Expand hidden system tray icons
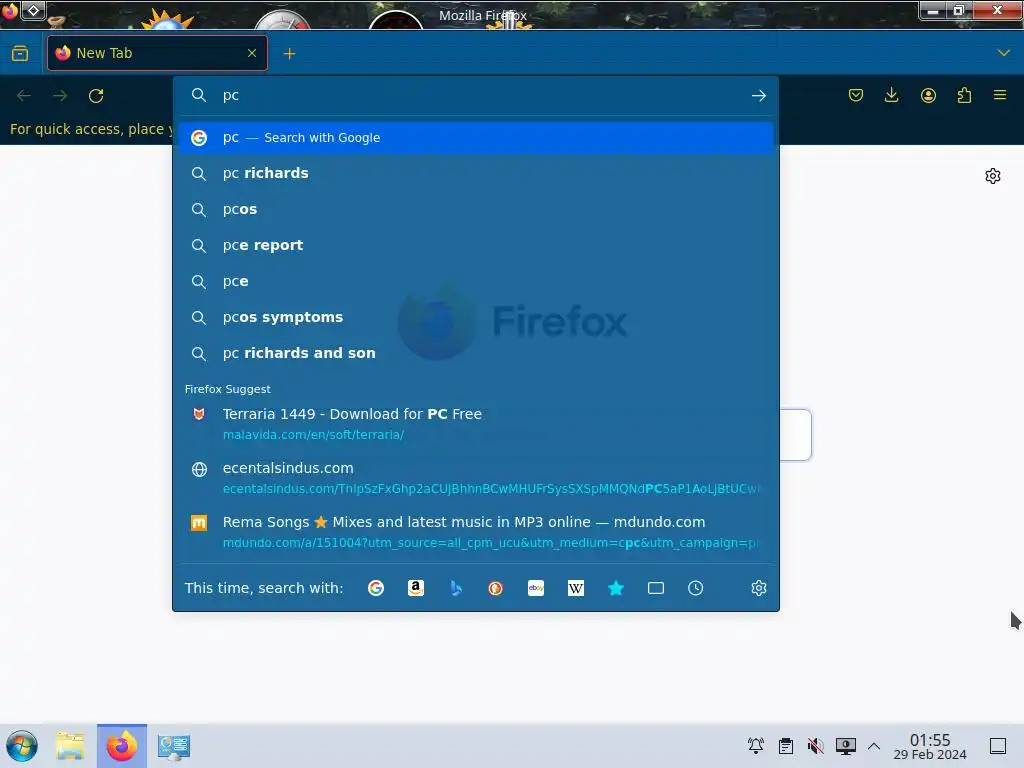The height and width of the screenshot is (768, 1024). pos(874,746)
